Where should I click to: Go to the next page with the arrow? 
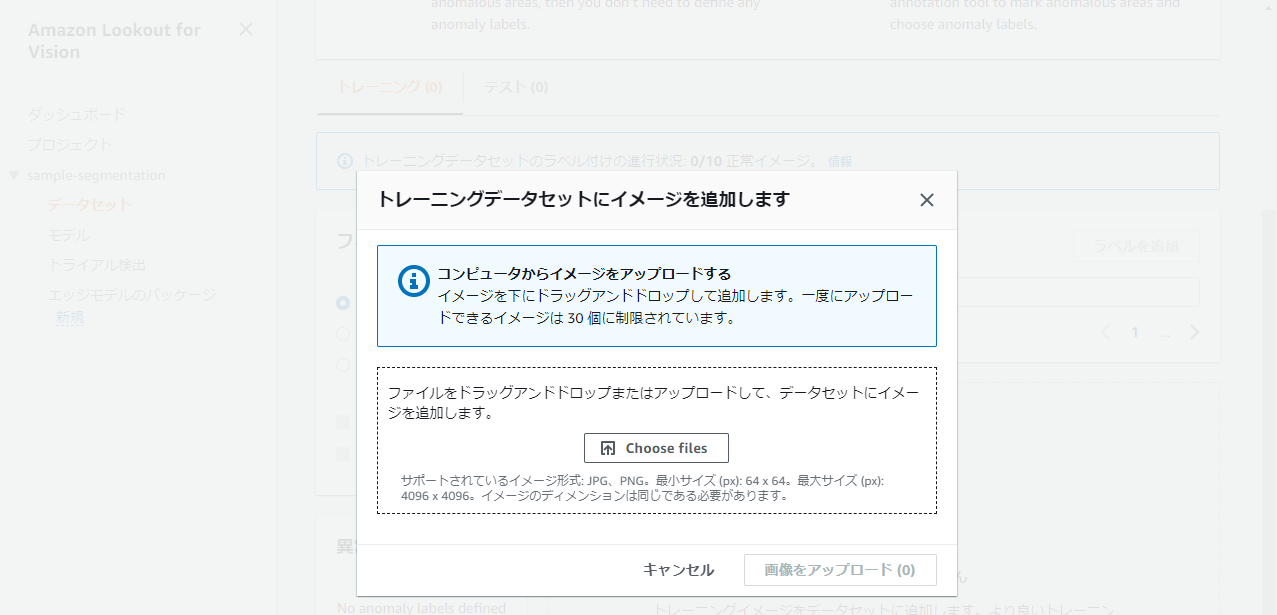pos(1195,333)
